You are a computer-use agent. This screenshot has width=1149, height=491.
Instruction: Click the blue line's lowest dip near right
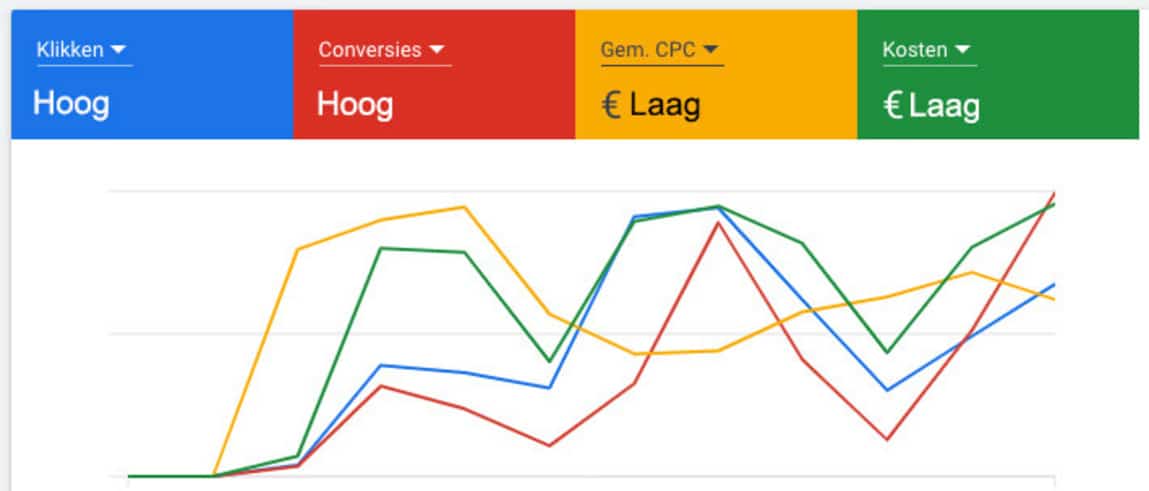click(x=887, y=390)
